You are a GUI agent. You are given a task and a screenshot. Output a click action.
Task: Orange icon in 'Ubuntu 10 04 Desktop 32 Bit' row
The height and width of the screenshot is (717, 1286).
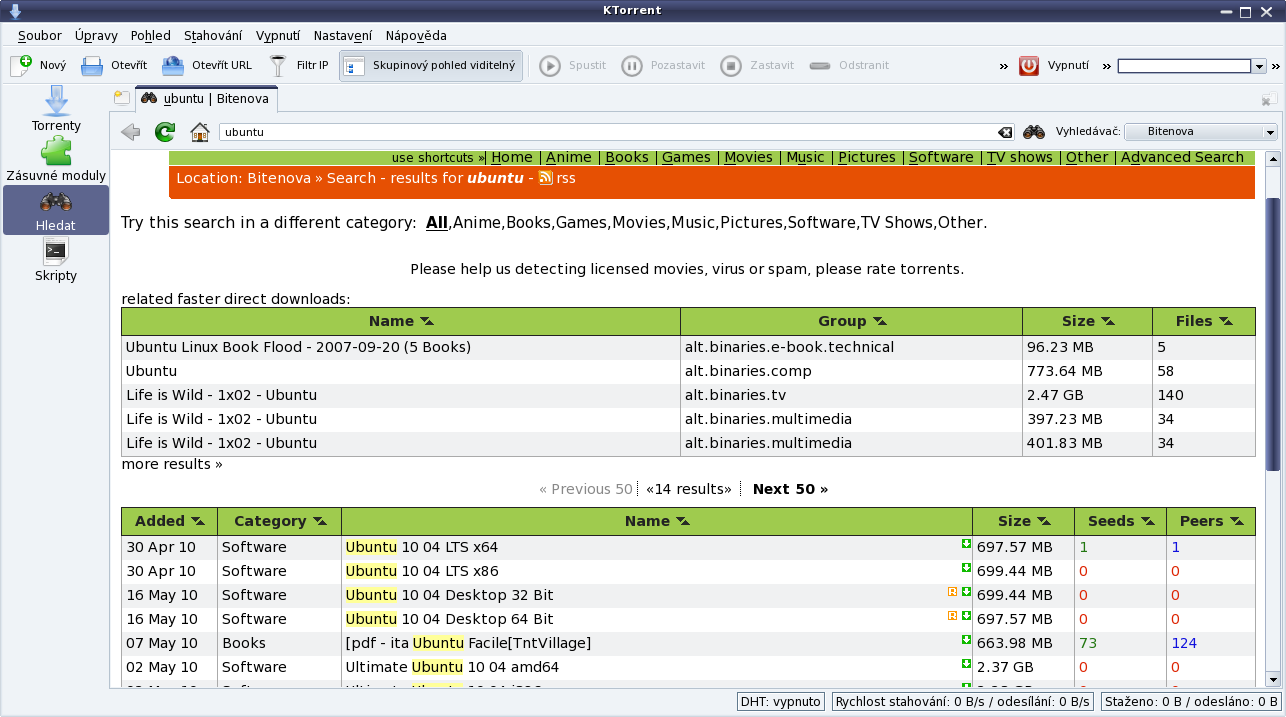[x=952, y=592]
